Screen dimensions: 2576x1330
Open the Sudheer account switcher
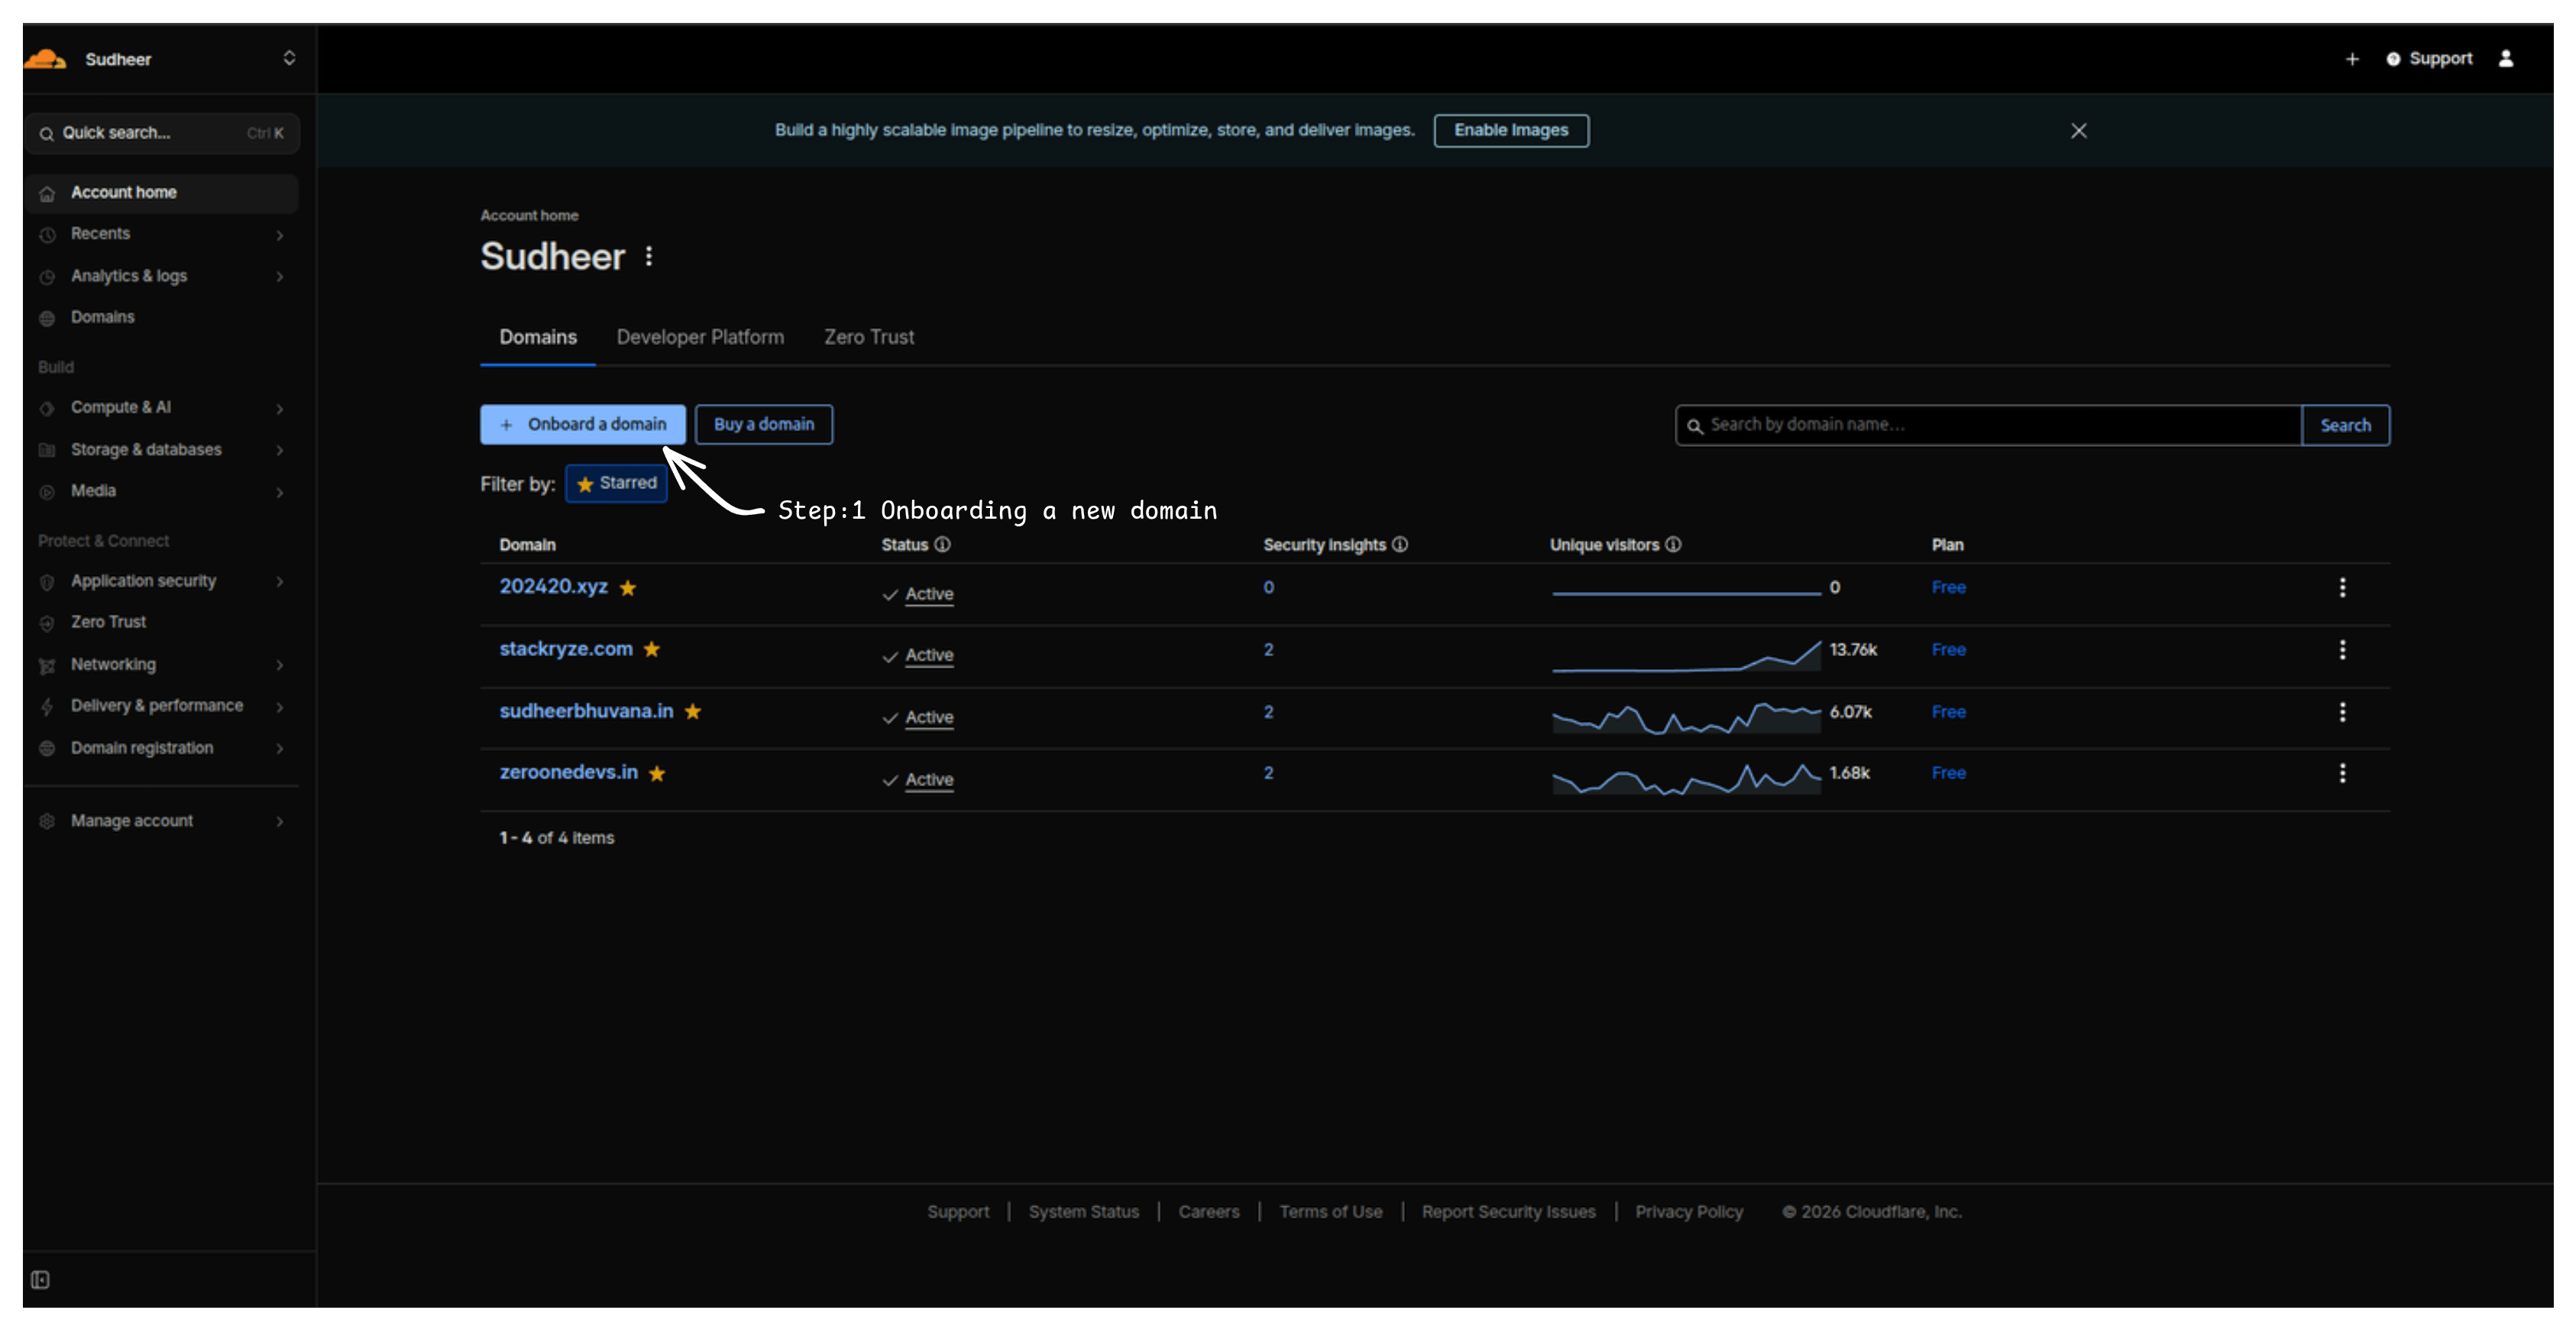click(x=289, y=58)
